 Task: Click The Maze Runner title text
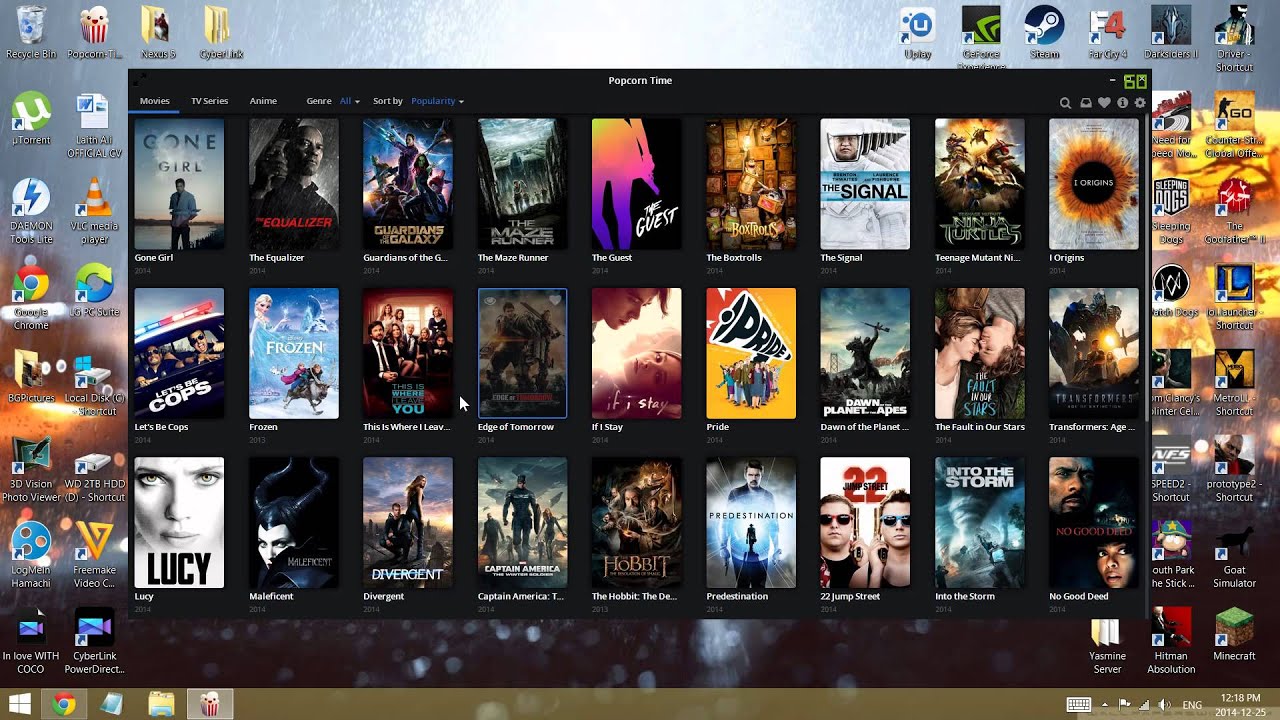pyautogui.click(x=513, y=258)
